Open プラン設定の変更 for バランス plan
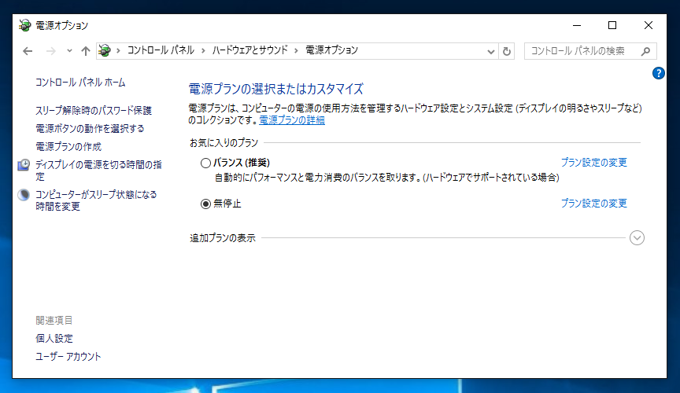This screenshot has width=680, height=393. click(x=594, y=163)
